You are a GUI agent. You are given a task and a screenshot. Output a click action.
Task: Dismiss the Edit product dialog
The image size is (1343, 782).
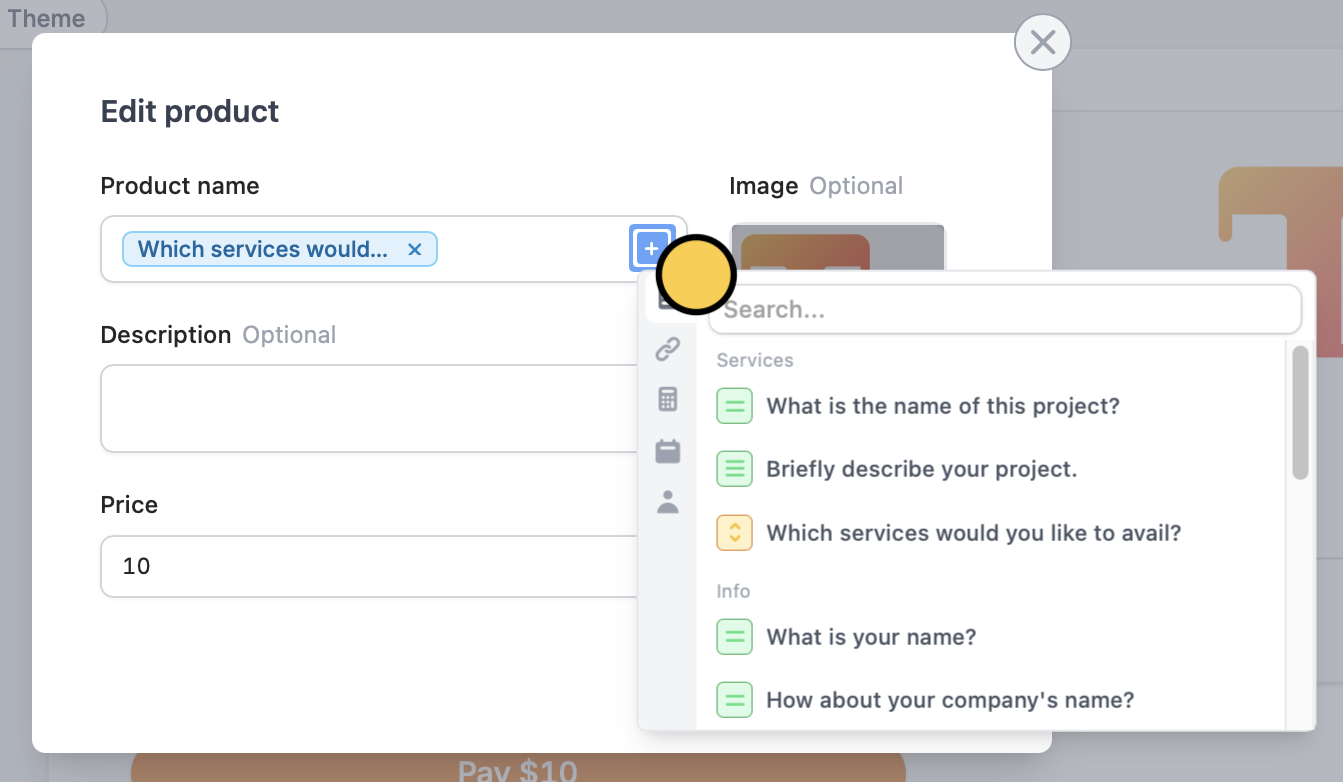[1043, 42]
